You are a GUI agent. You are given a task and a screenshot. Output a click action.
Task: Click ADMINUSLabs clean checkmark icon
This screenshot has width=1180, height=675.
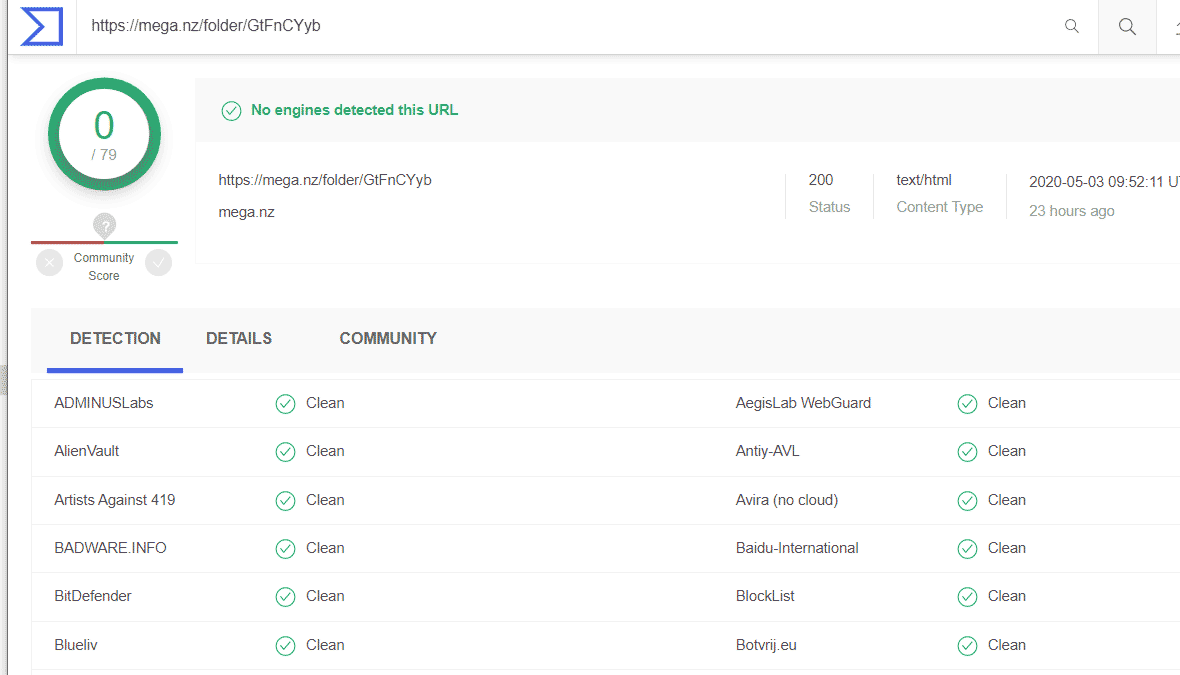point(285,404)
